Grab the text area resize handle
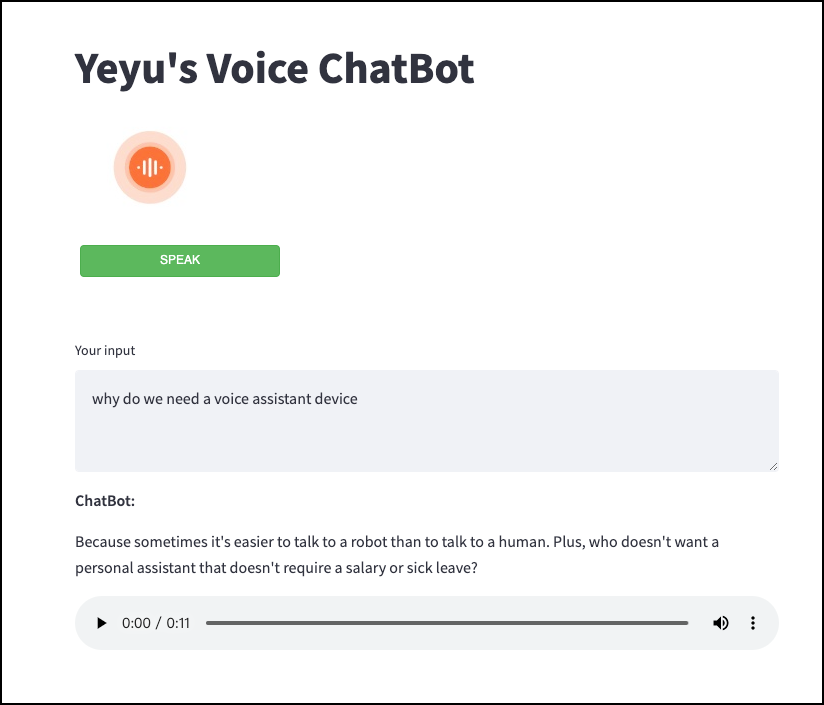824x705 pixels. pyautogui.click(x=774, y=466)
